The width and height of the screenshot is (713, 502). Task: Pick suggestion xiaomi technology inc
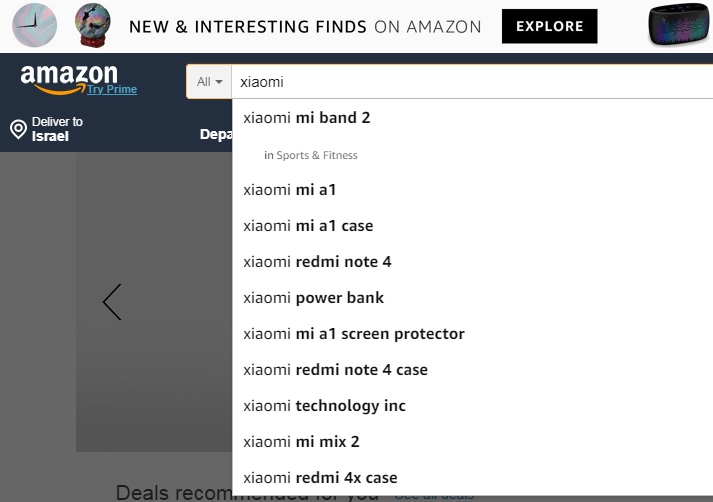pos(324,406)
